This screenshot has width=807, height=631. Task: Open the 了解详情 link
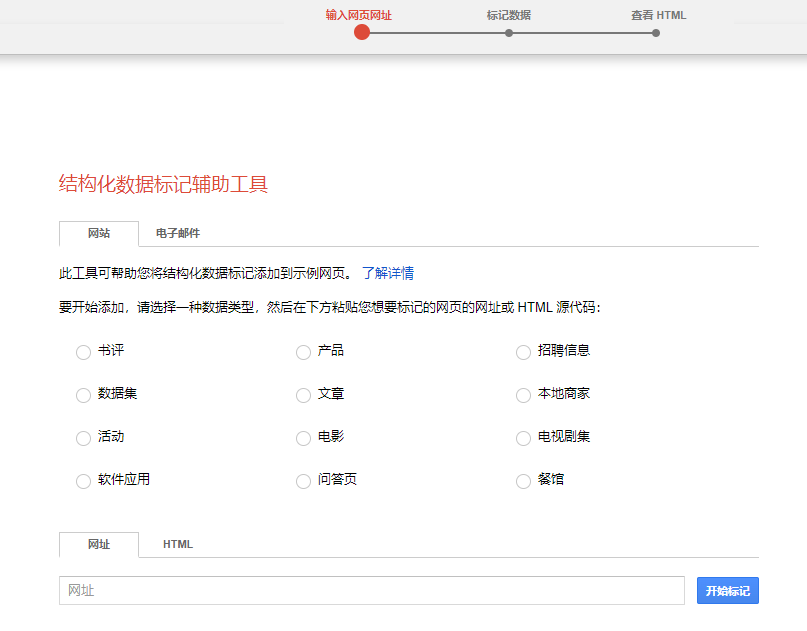(x=388, y=273)
